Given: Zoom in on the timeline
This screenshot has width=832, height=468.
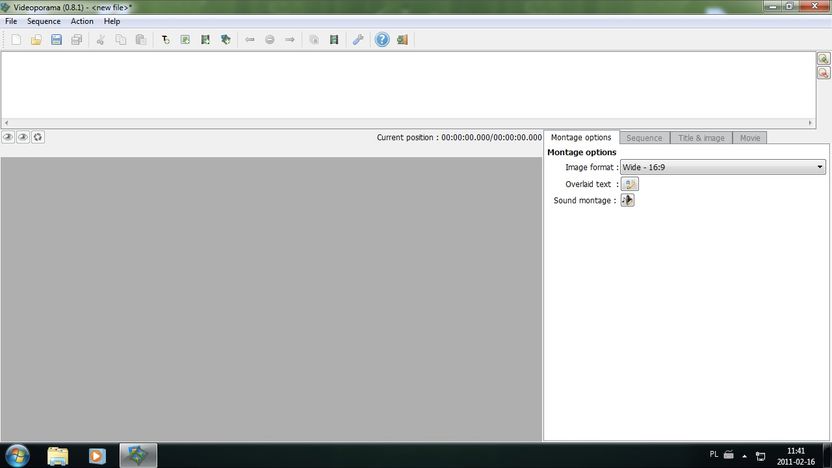Looking at the screenshot, I should [x=823, y=58].
